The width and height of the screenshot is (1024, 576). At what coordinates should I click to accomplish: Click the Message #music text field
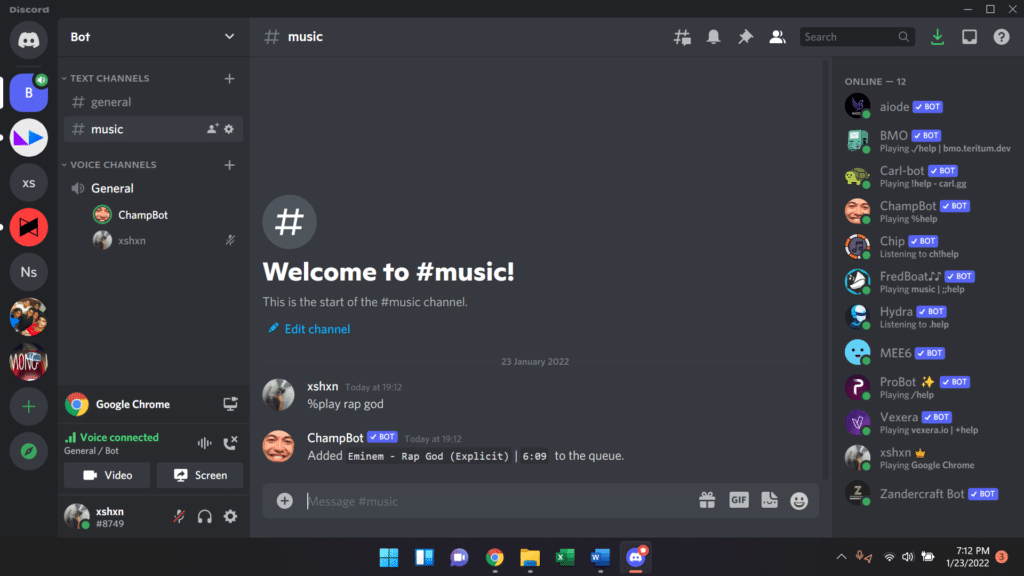tap(450, 500)
